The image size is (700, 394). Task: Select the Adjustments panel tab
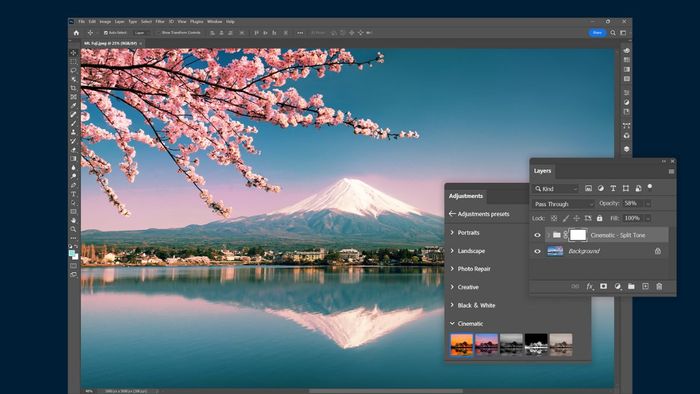point(466,196)
